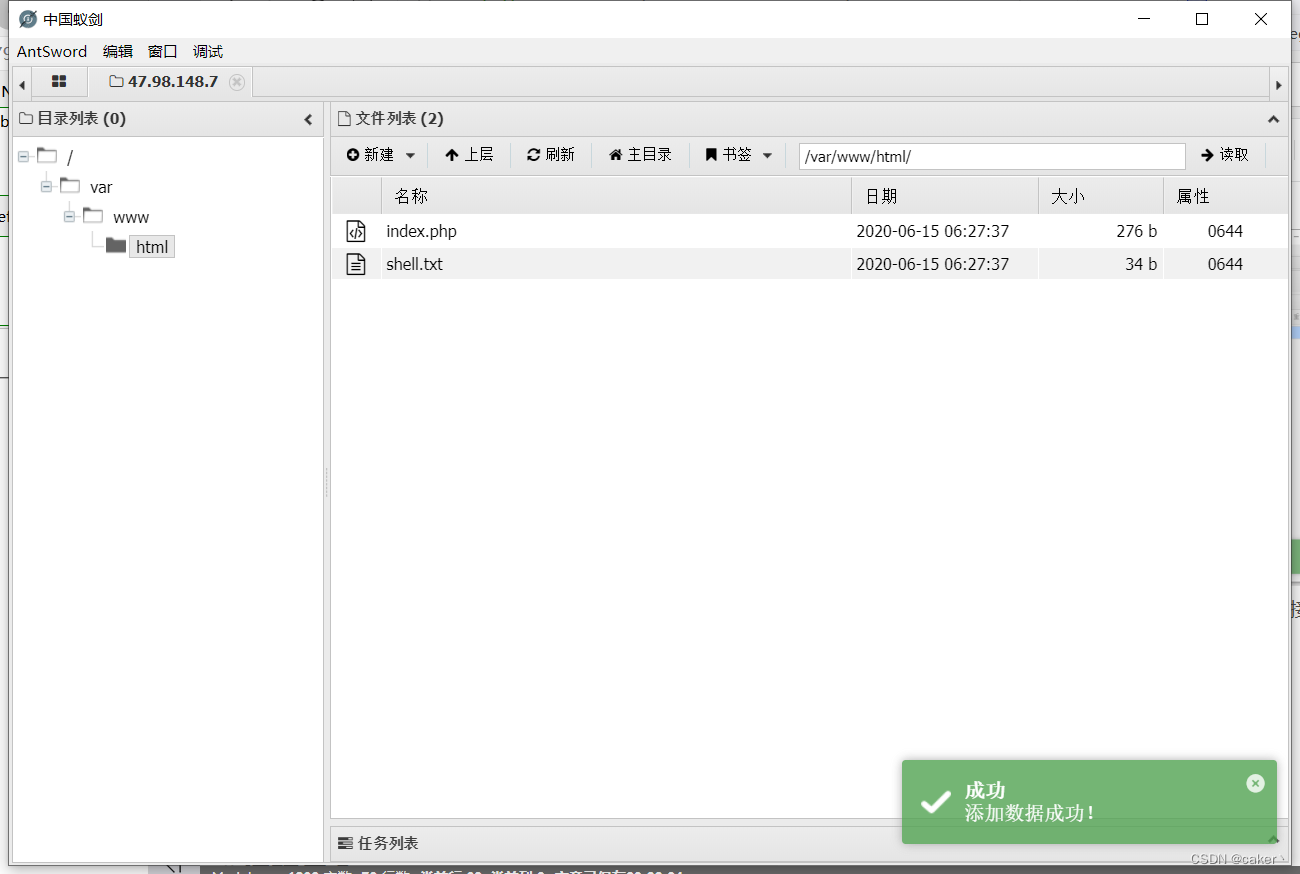Open the 编辑 menu
Image resolution: width=1300 pixels, height=874 pixels.
[x=118, y=51]
